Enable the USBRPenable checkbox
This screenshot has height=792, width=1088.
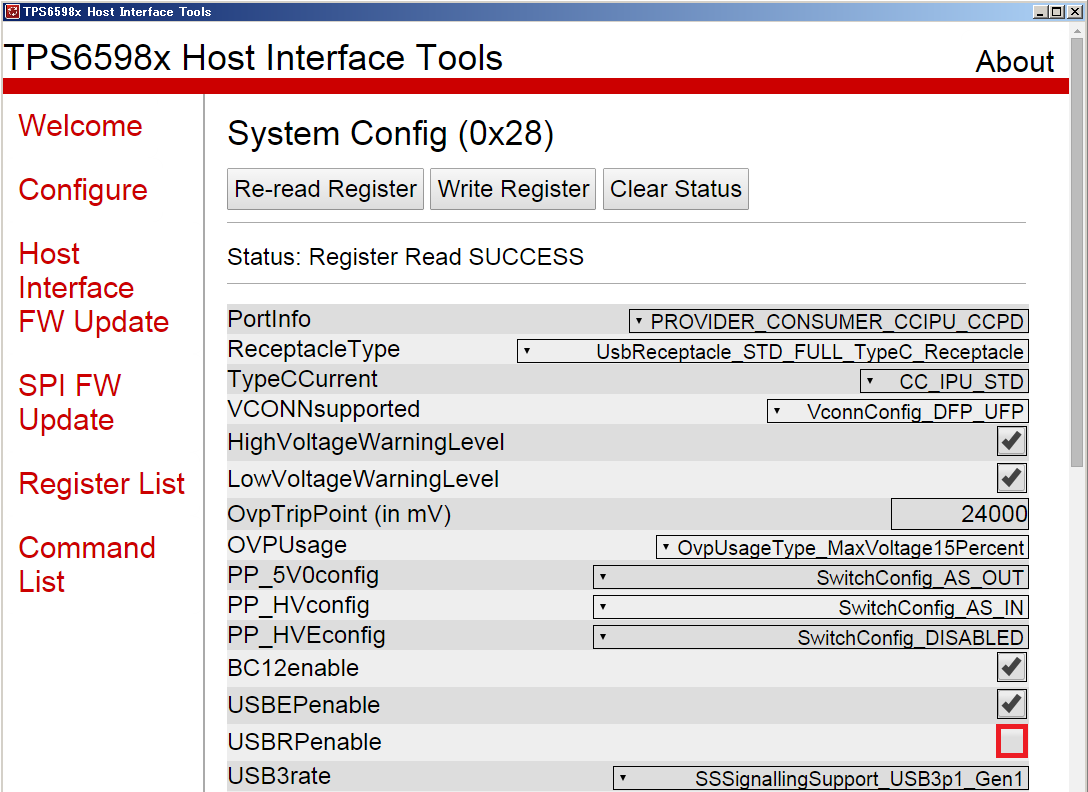coord(1012,741)
